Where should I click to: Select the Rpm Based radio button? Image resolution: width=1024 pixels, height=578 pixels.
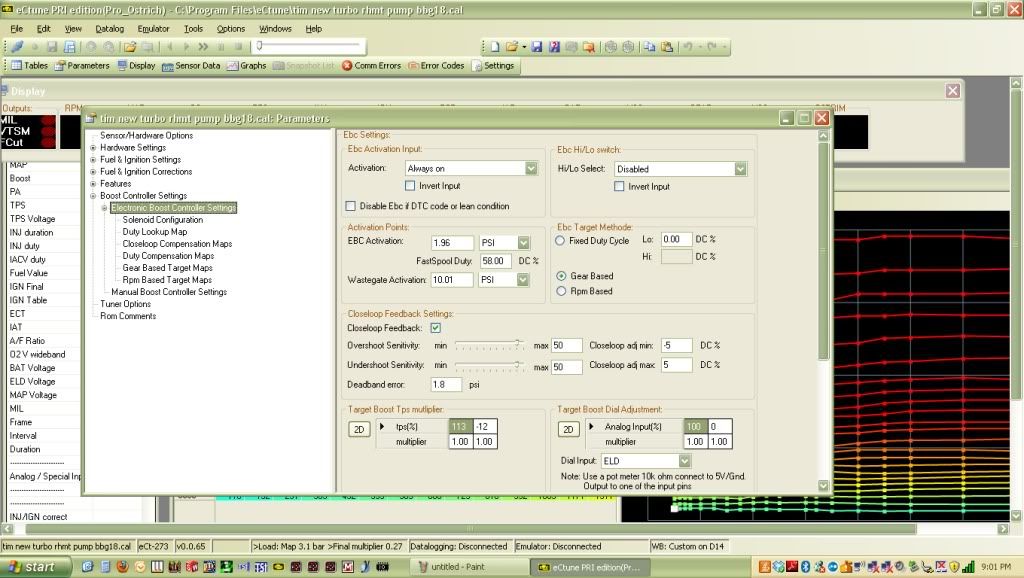click(x=561, y=291)
